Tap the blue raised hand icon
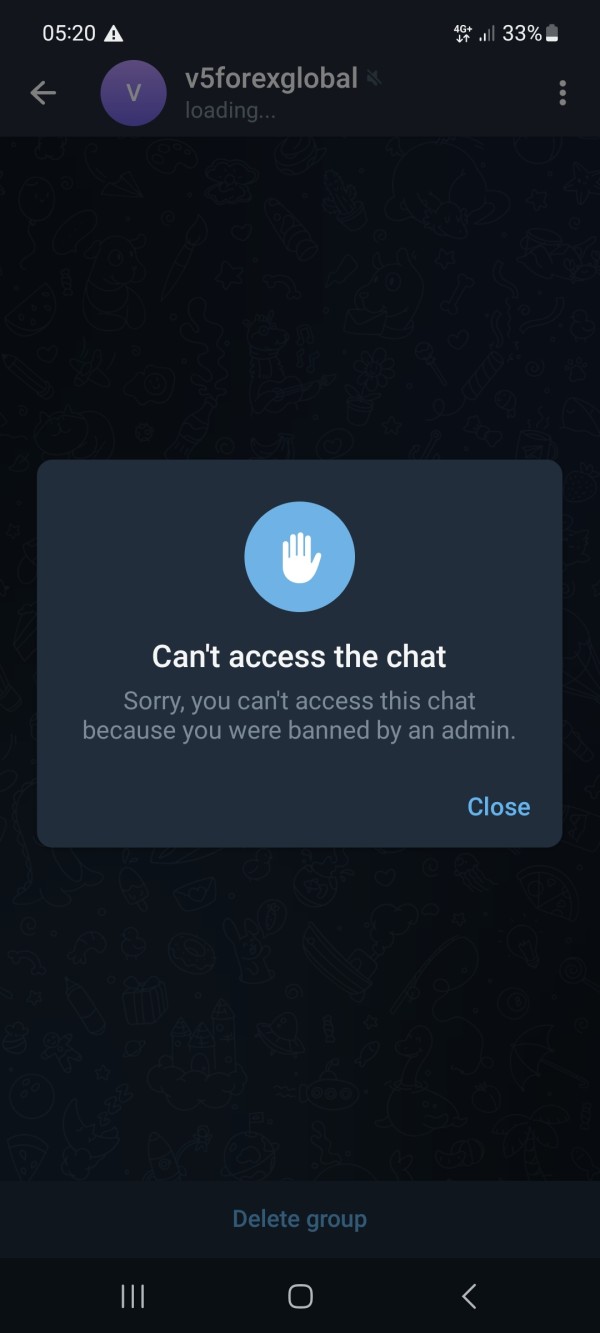The height and width of the screenshot is (1333, 600). pyautogui.click(x=300, y=557)
